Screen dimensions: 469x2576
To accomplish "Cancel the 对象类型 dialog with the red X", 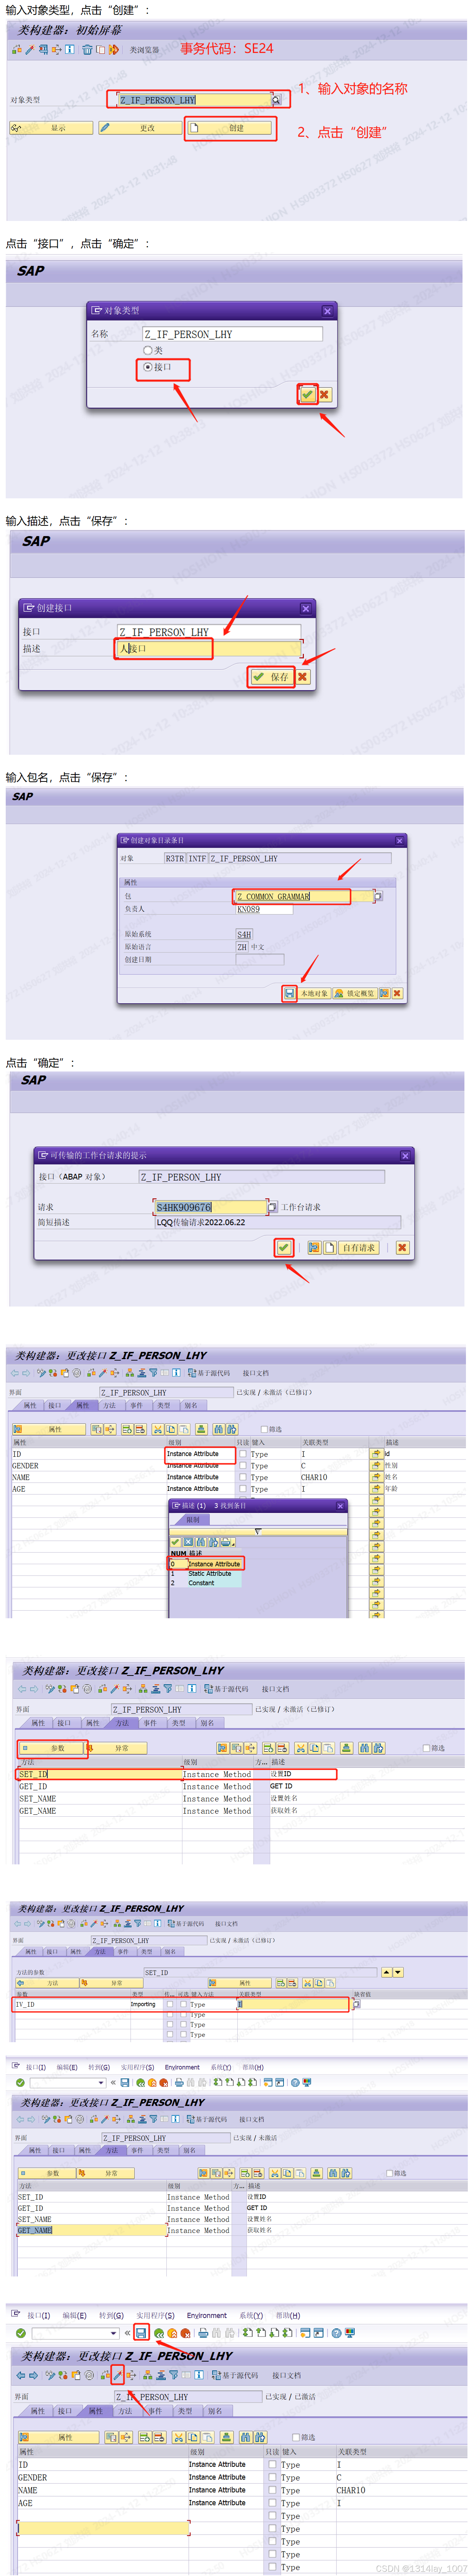I will pyautogui.click(x=324, y=394).
